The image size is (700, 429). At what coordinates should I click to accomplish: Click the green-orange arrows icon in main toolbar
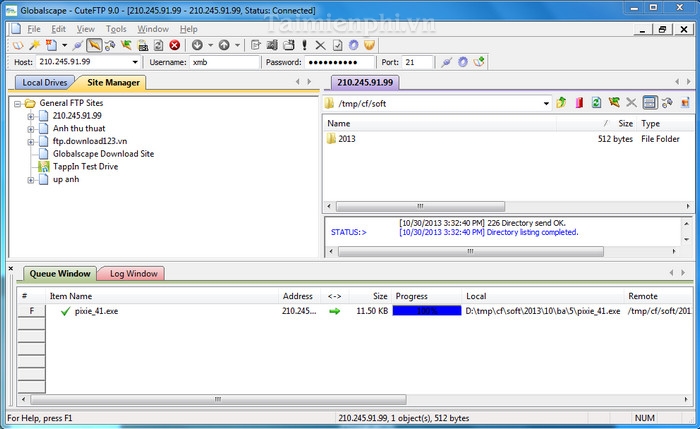(x=126, y=45)
